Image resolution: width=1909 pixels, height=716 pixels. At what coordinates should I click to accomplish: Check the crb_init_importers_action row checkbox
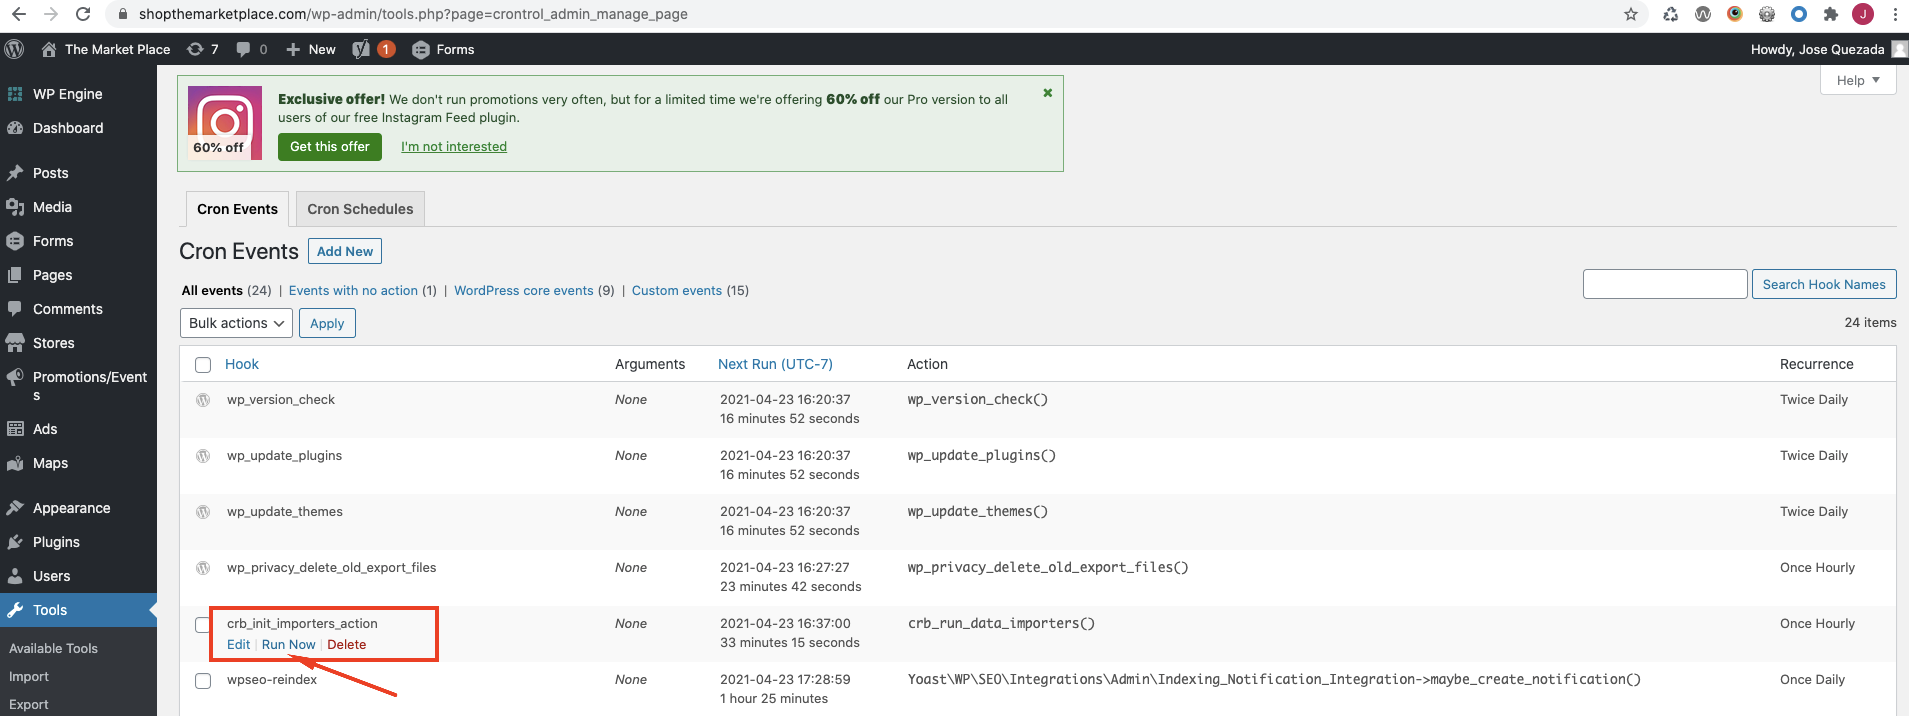click(202, 625)
